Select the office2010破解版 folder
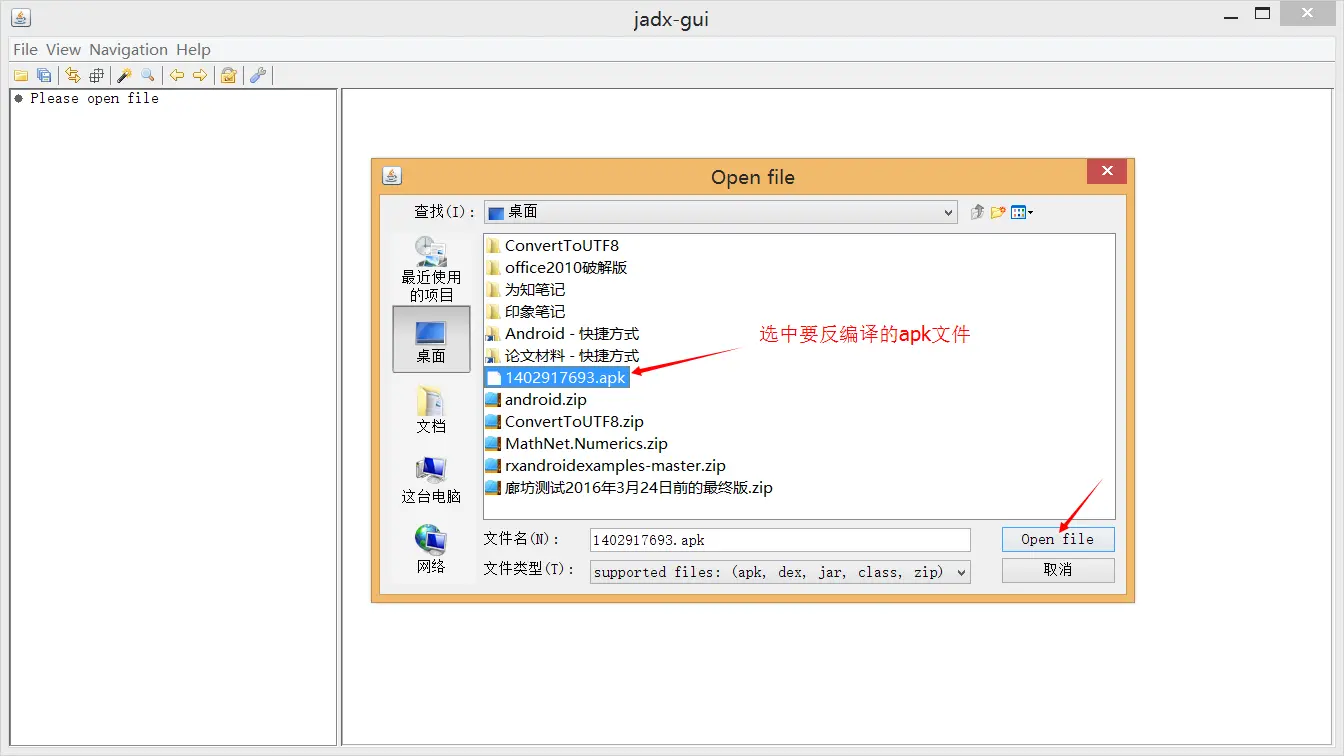Viewport: 1344px width, 756px height. pos(556,267)
